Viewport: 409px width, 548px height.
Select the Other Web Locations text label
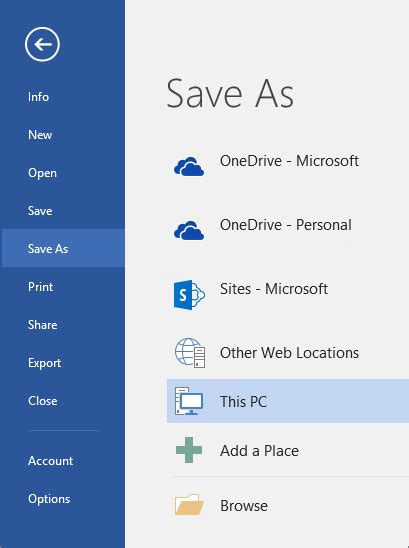click(x=289, y=353)
